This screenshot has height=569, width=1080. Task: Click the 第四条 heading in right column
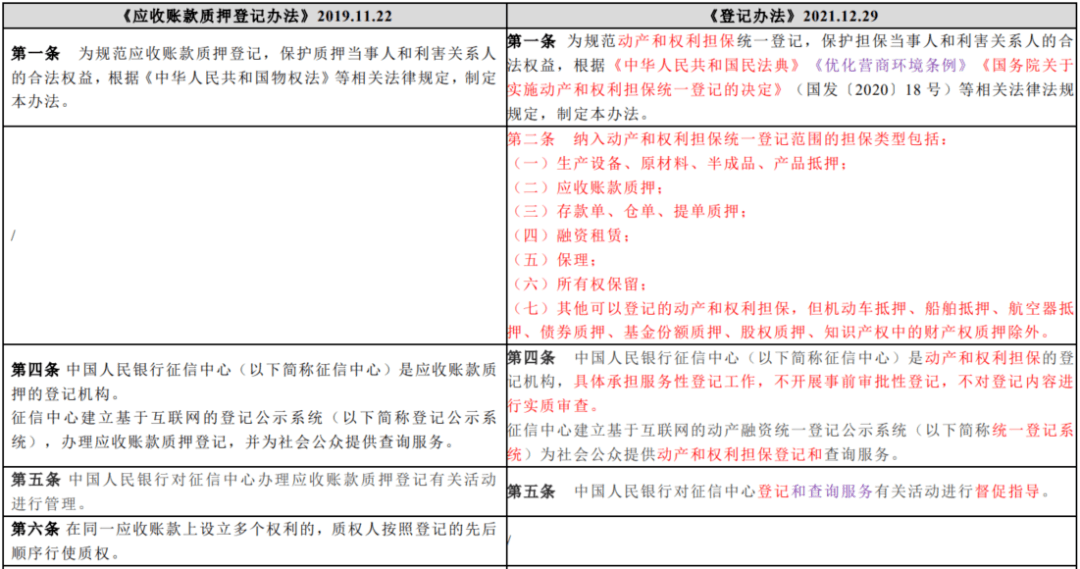(530, 357)
